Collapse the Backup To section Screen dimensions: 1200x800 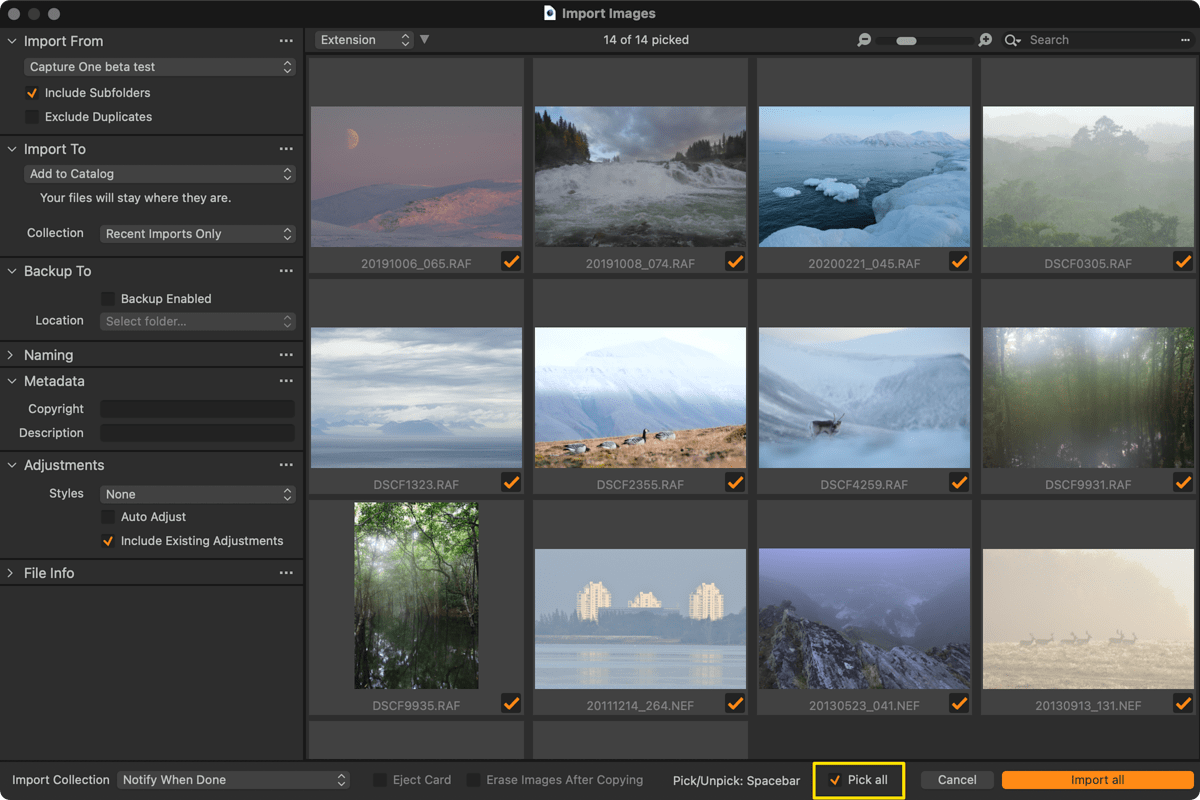11,271
